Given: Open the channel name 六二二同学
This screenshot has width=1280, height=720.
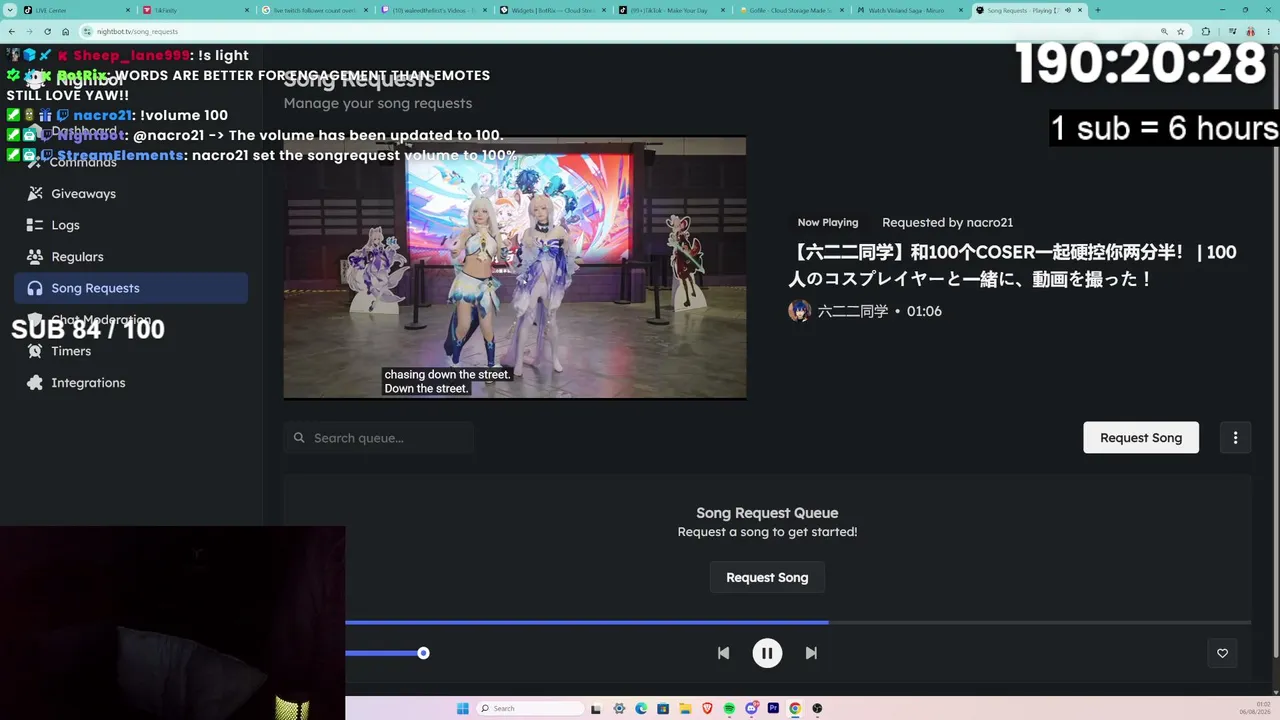Looking at the screenshot, I should [853, 311].
